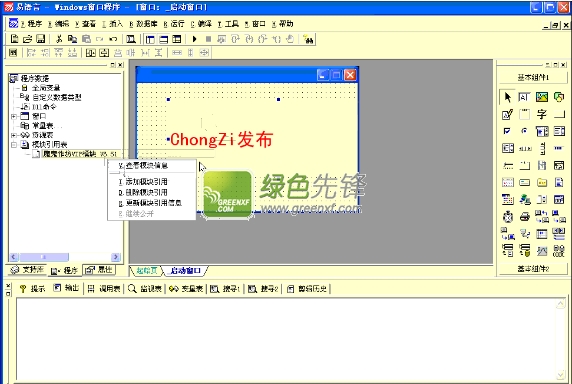The height and width of the screenshot is (384, 572).
Task: Open the 工具 menu in the menu bar
Action: coord(228,24)
